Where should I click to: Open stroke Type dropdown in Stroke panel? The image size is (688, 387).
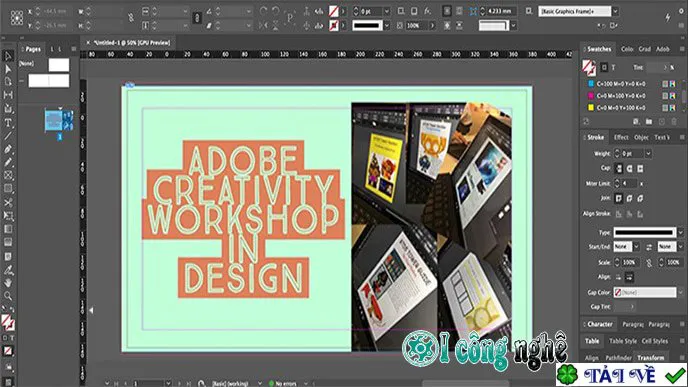tap(681, 232)
